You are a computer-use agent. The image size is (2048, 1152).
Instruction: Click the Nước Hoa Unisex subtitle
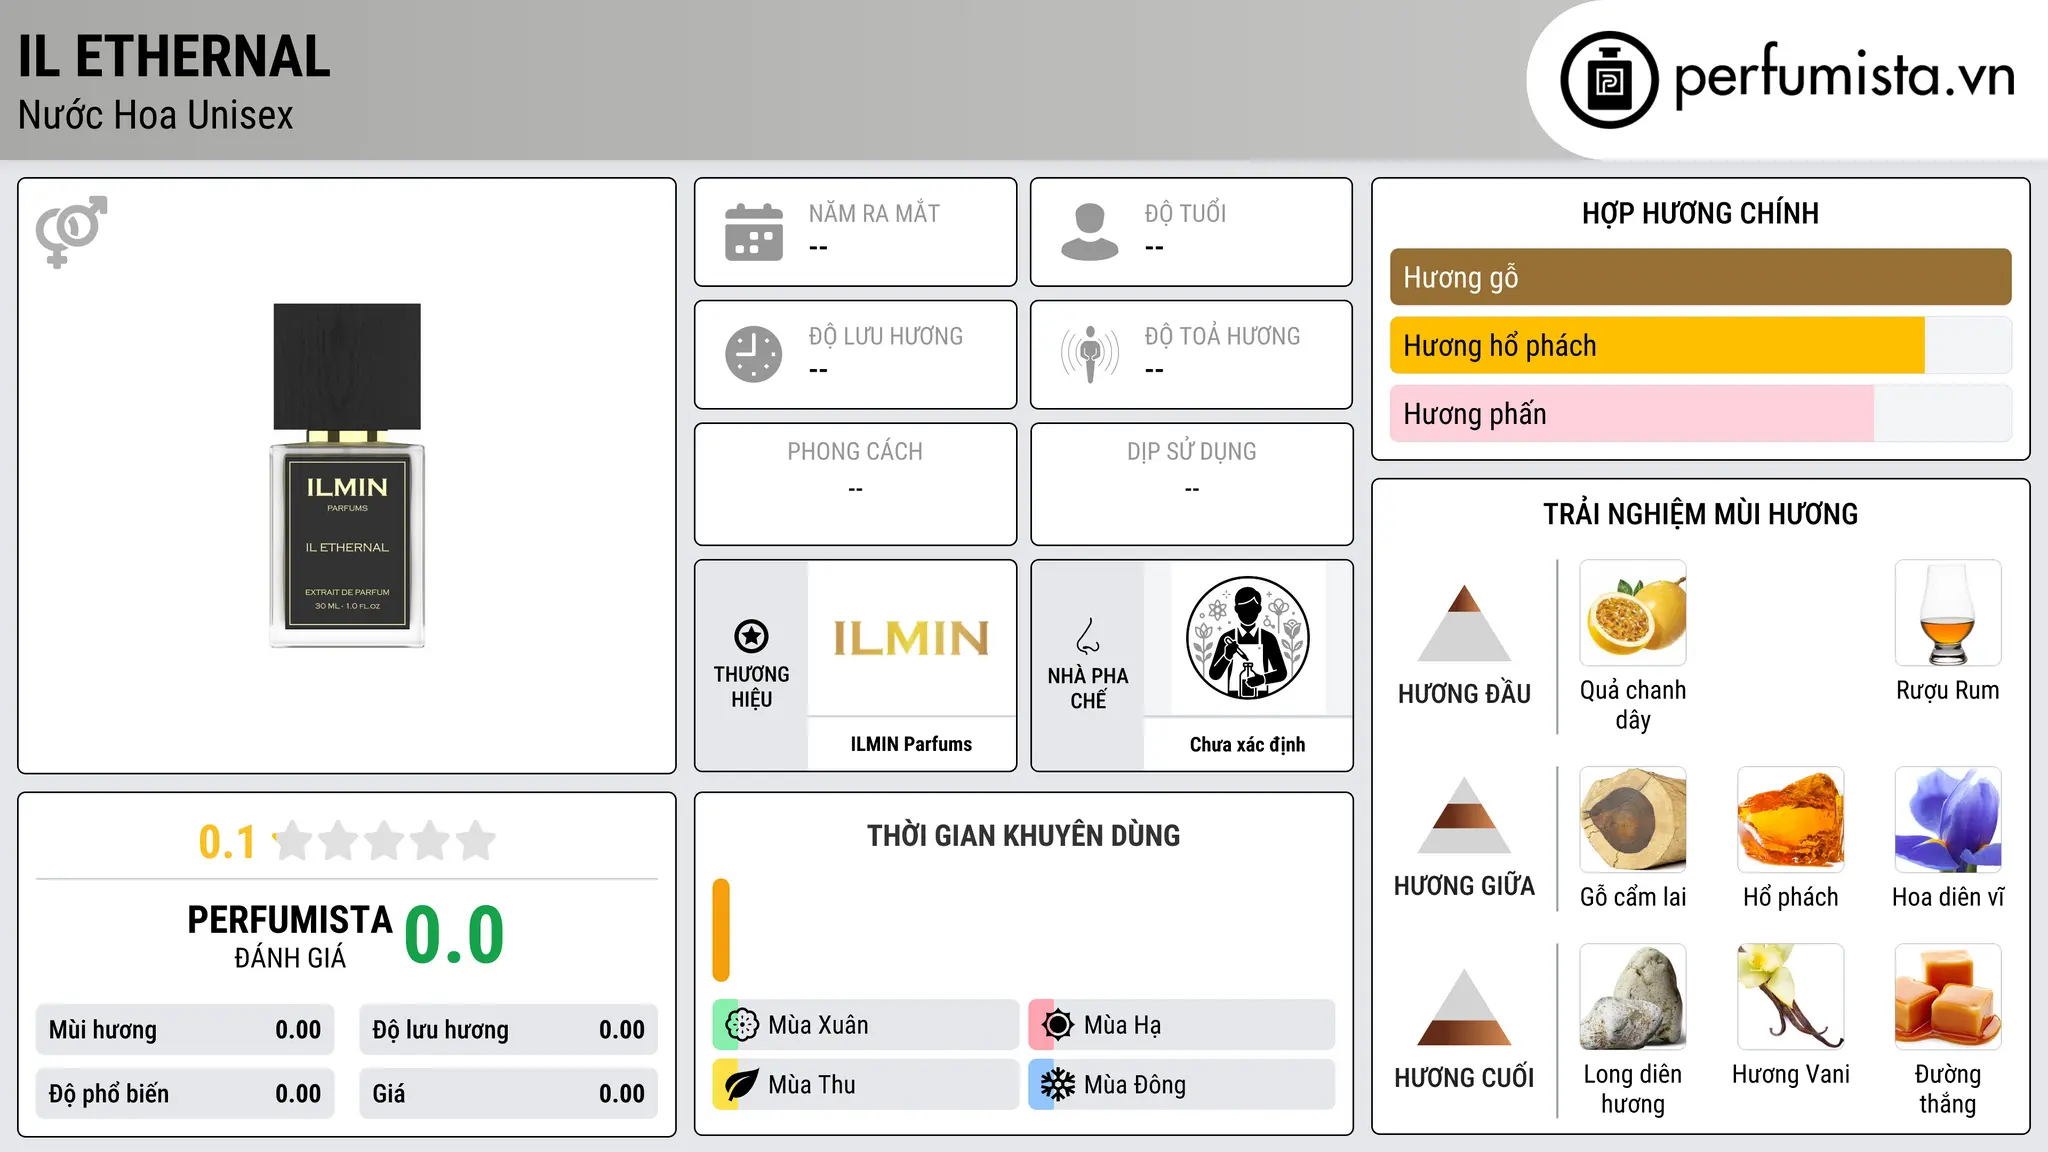[155, 115]
